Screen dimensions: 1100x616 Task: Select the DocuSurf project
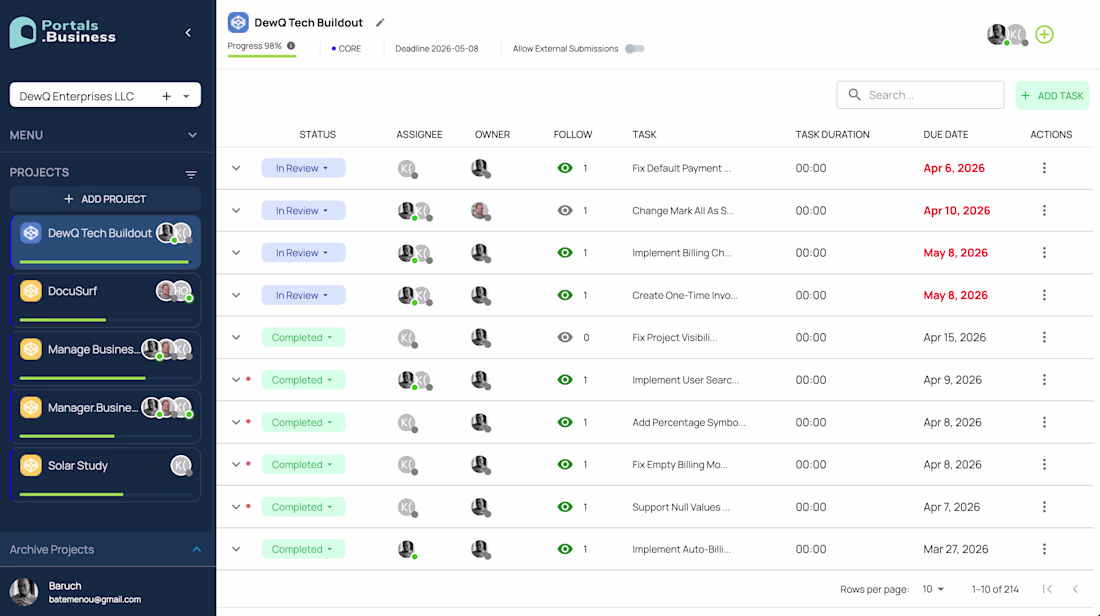(105, 300)
